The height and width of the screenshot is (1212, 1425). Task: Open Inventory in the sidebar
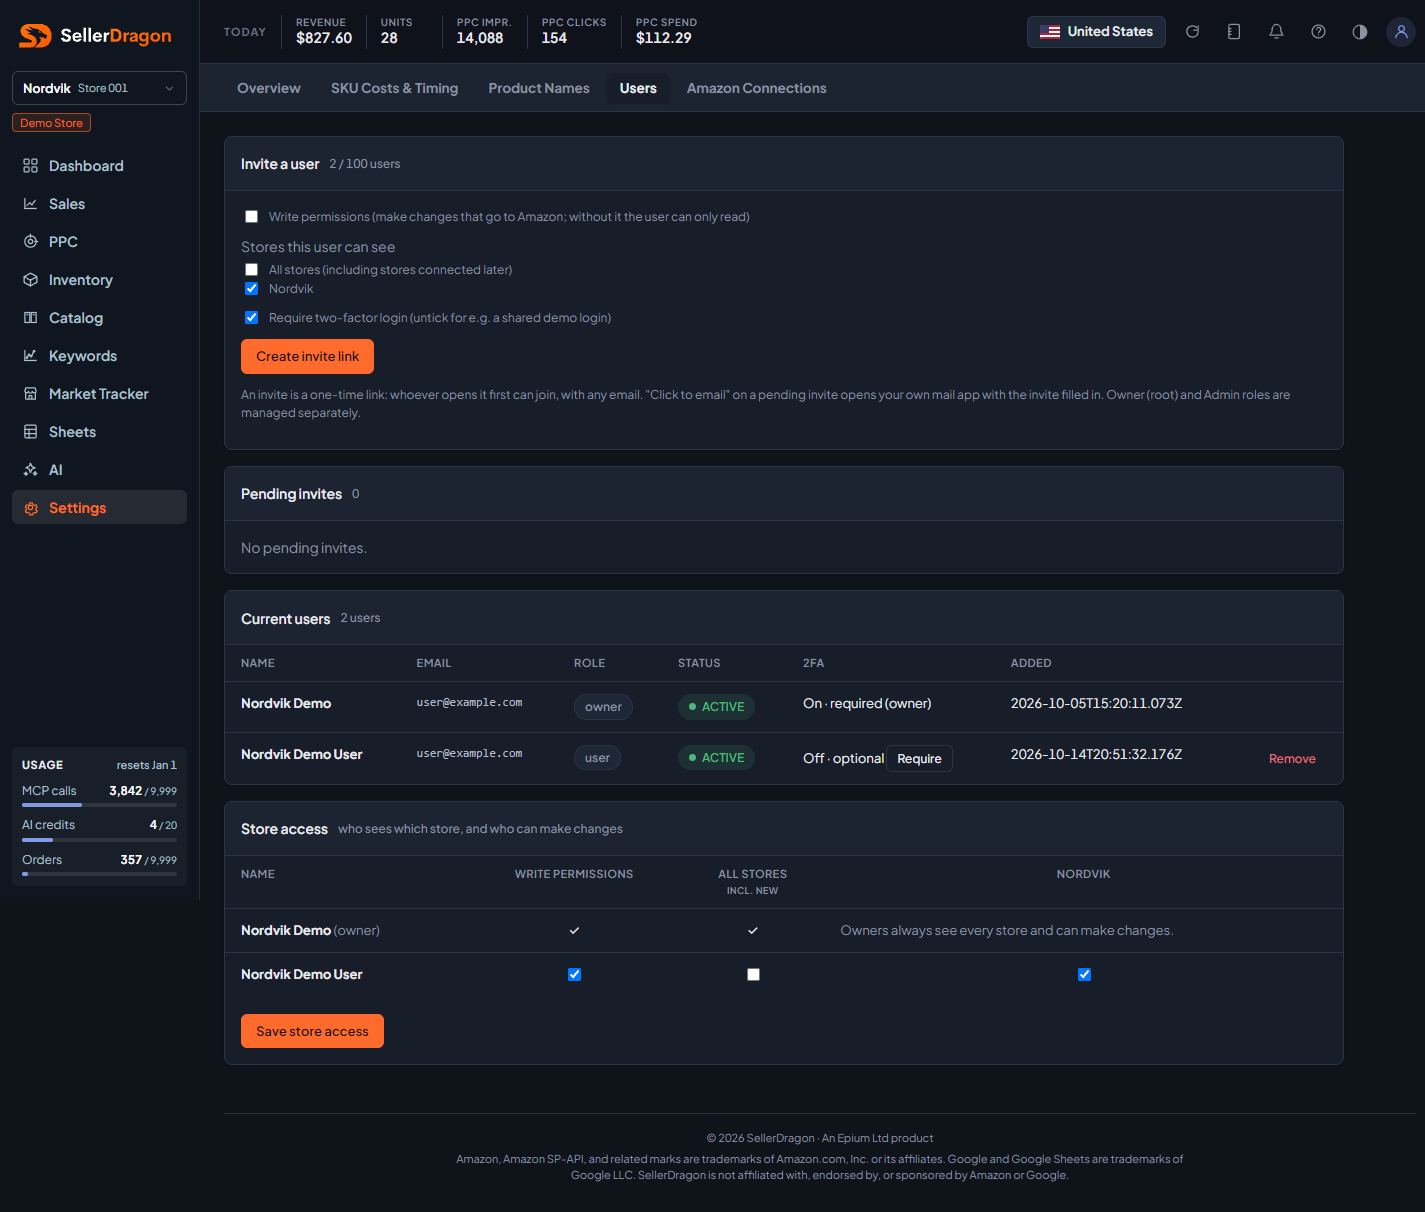[99, 280]
